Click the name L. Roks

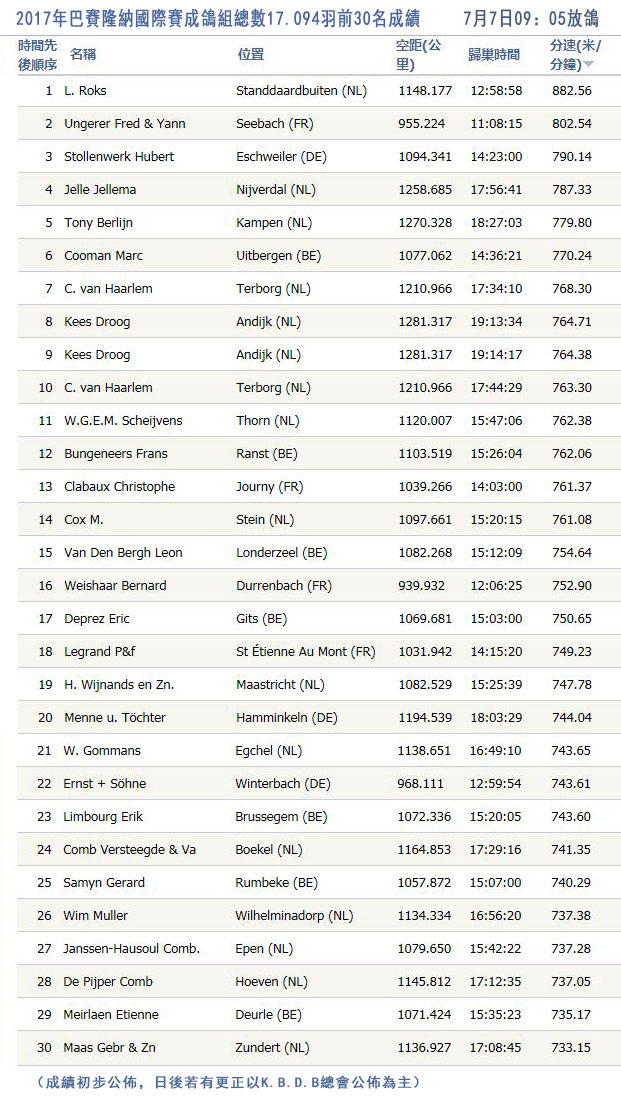[85, 90]
